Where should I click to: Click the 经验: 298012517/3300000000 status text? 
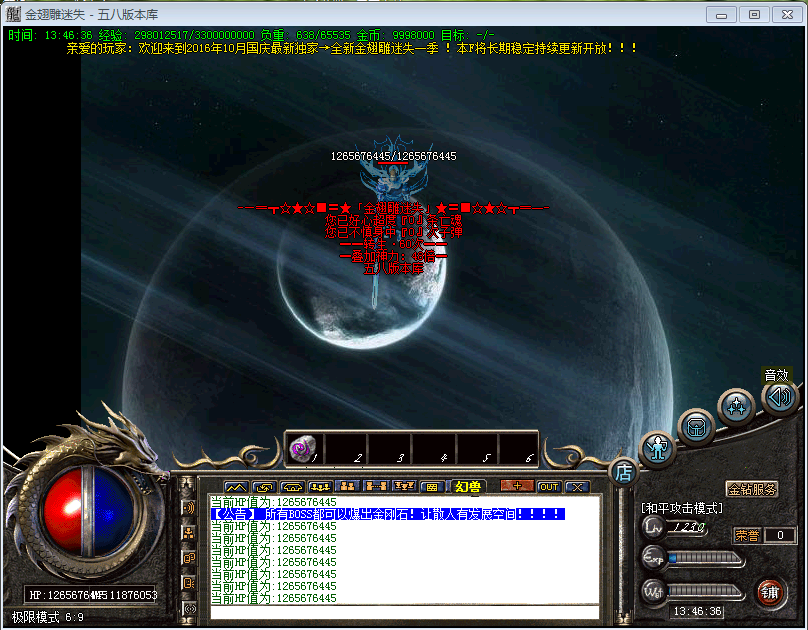(x=176, y=35)
